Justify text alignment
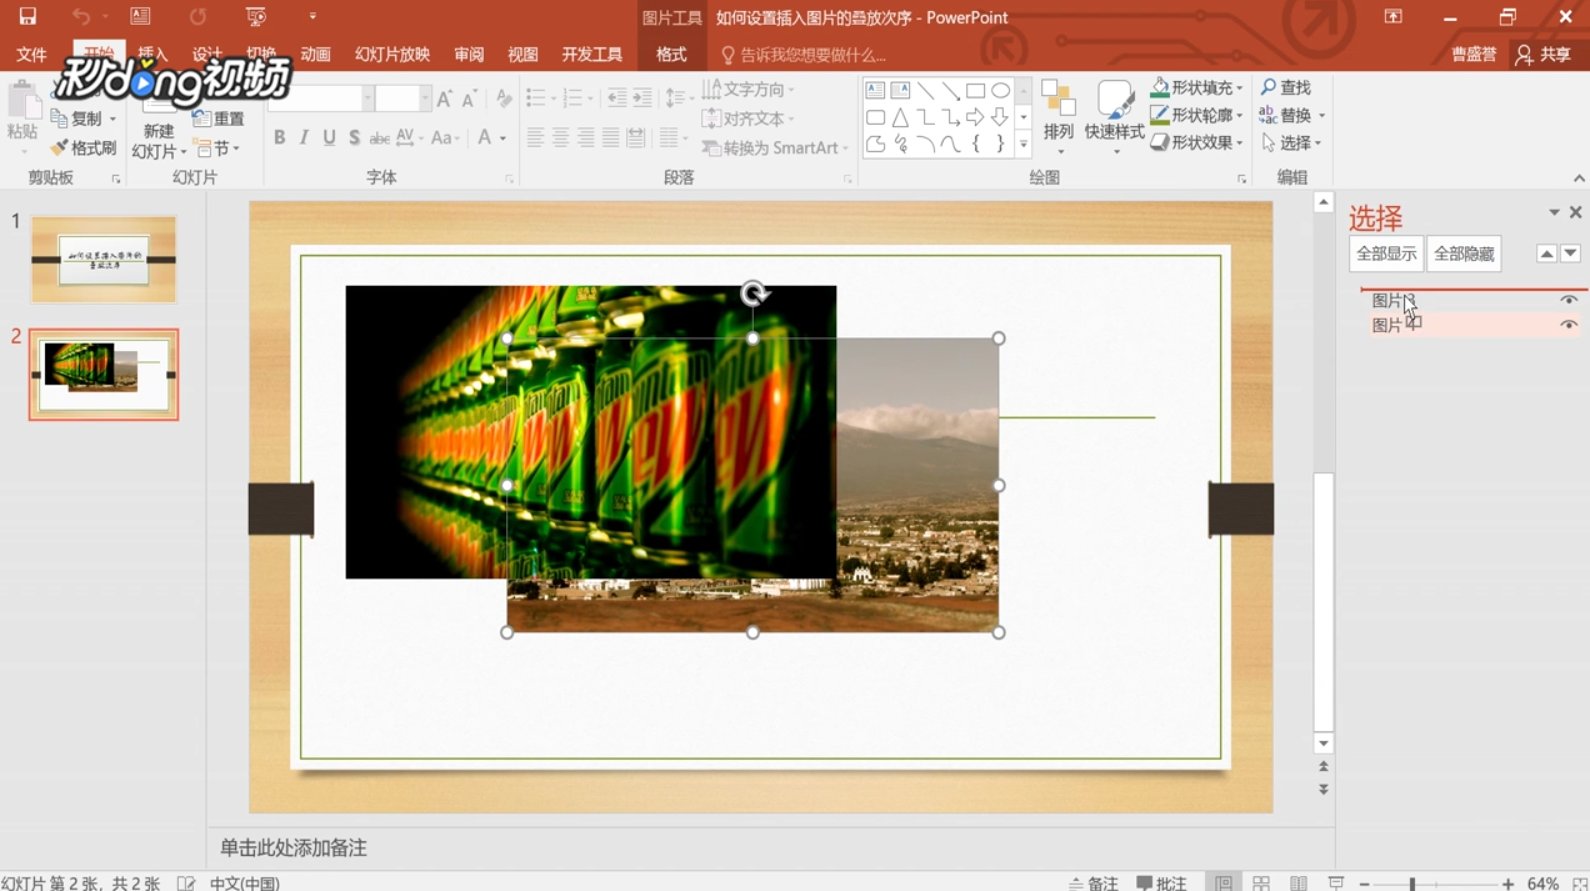Image resolution: width=1590 pixels, height=891 pixels. [611, 138]
